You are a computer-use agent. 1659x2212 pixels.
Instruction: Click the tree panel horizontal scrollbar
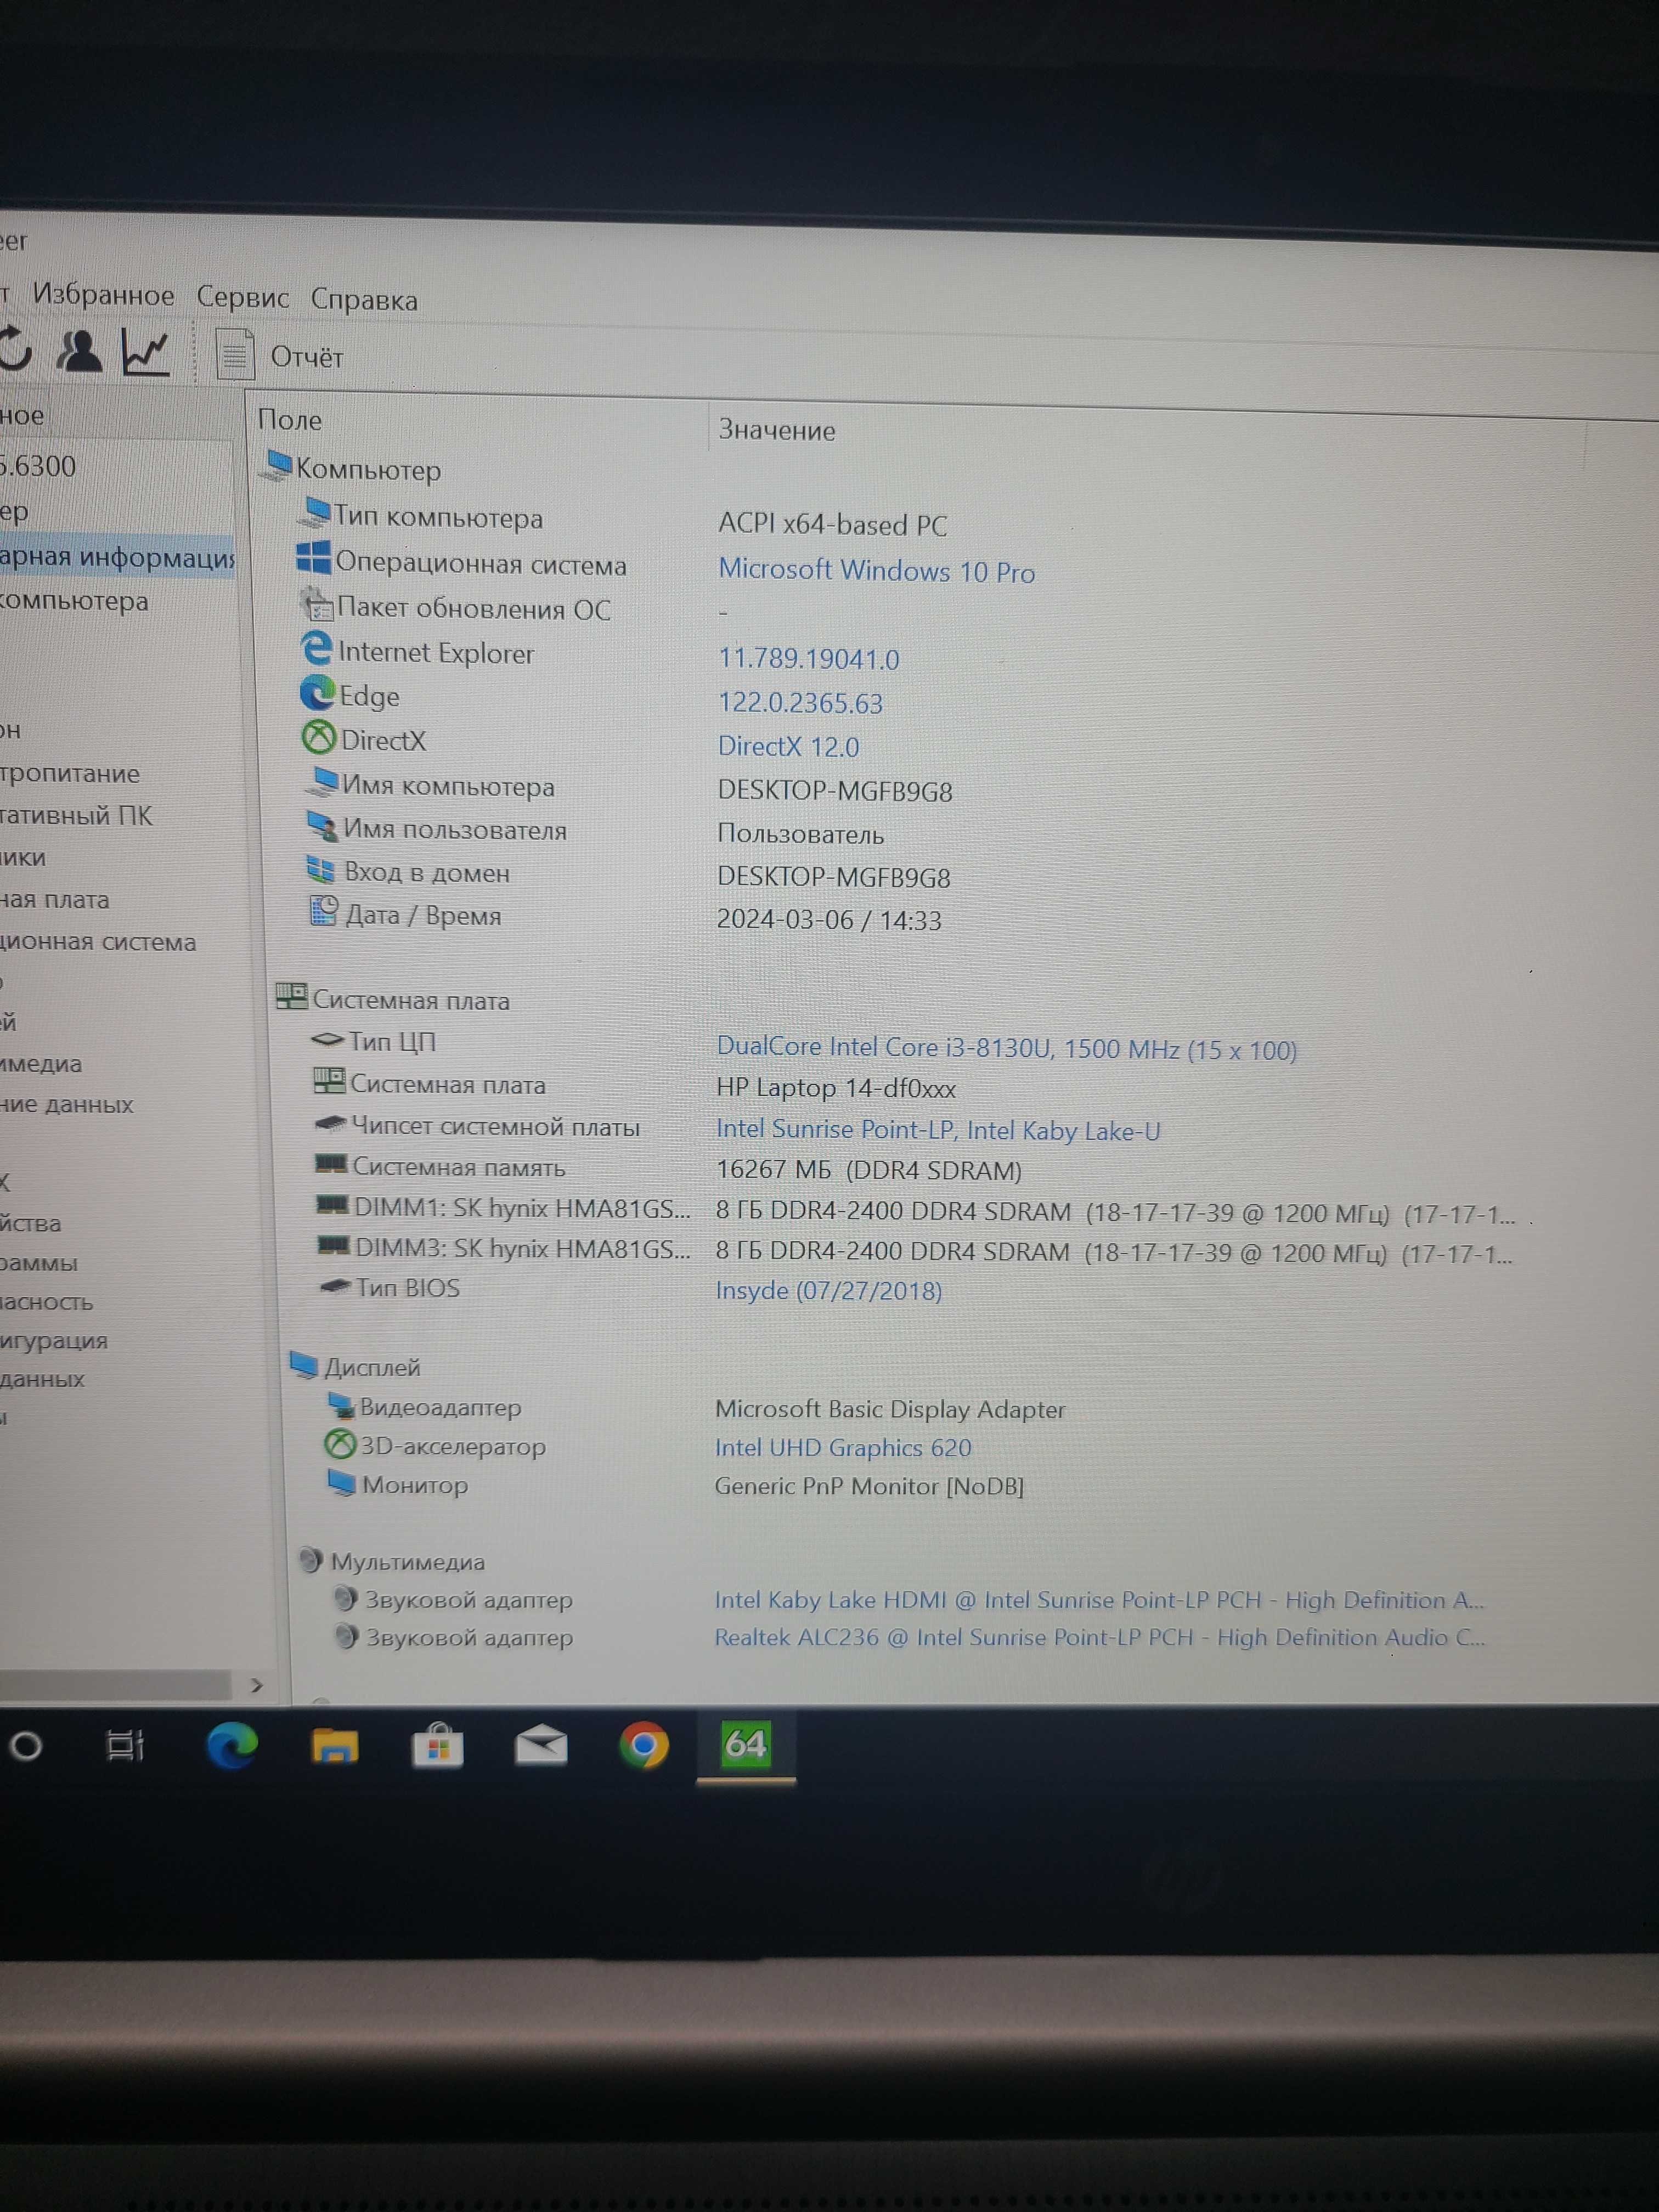pos(116,1685)
